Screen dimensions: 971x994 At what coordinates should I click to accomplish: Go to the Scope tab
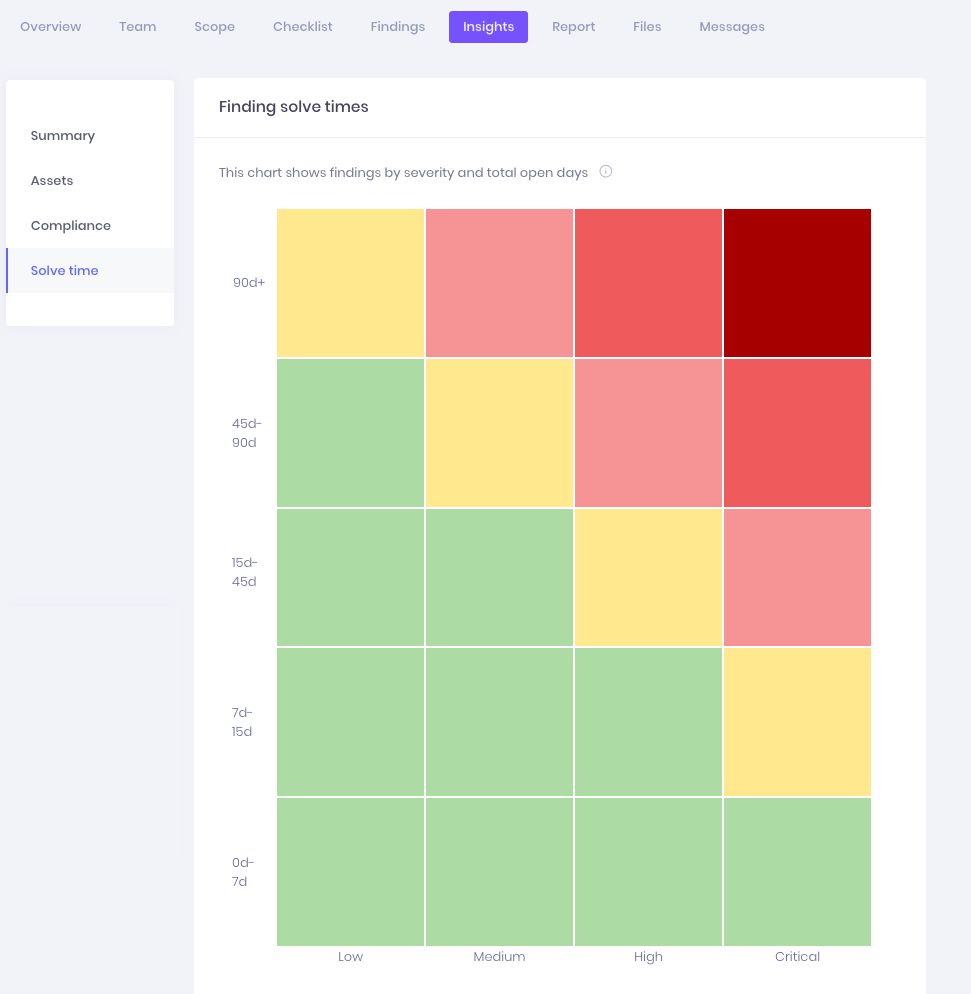pos(214,27)
